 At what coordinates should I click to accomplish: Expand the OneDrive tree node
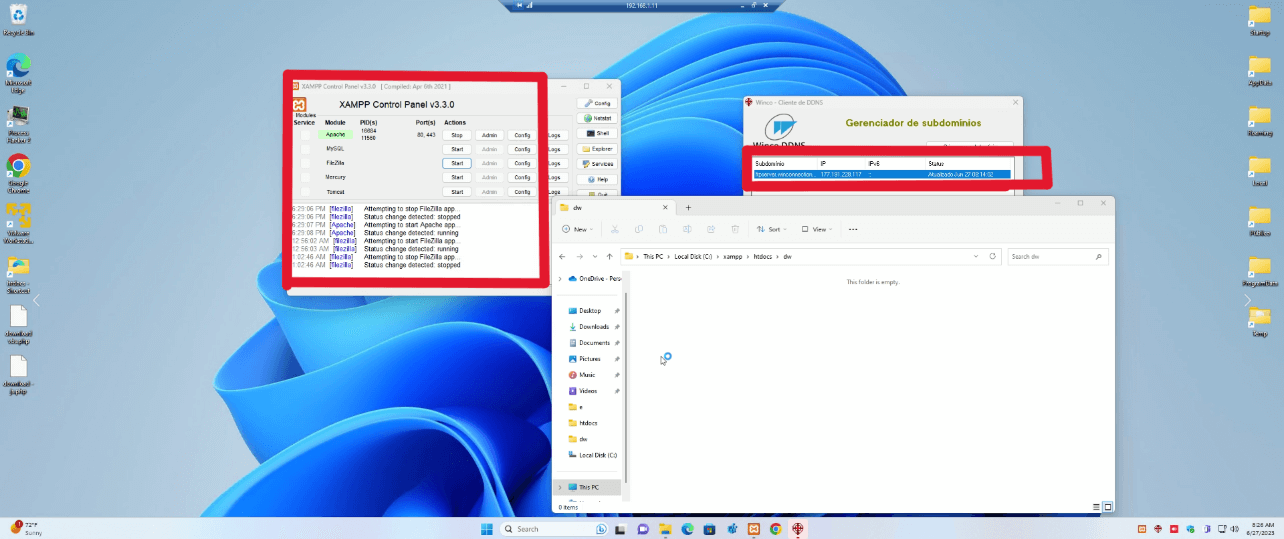tap(560, 279)
